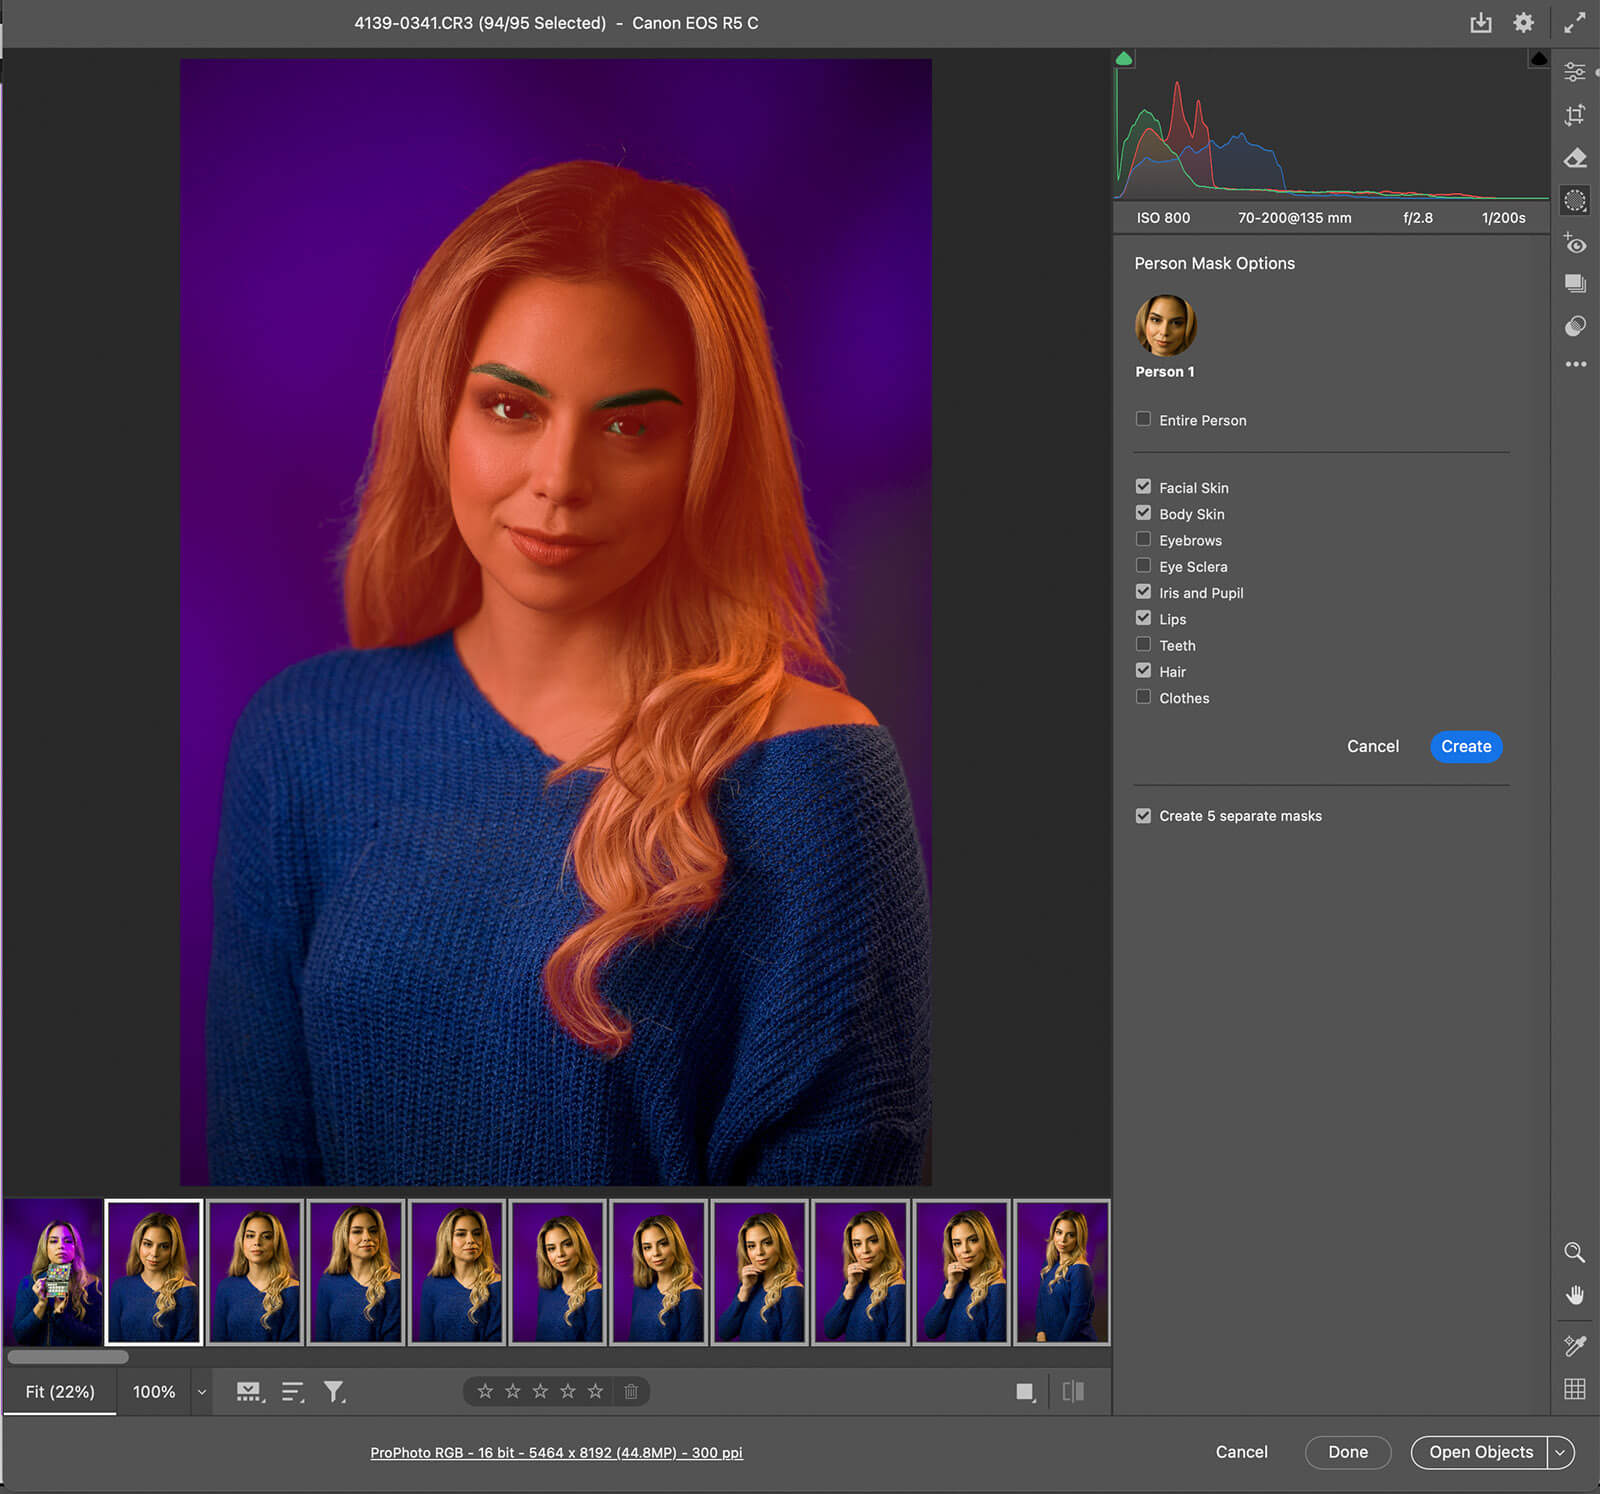Image resolution: width=1600 pixels, height=1494 pixels.
Task: Click the filmstrip horizontal scrollbar
Action: click(68, 1357)
